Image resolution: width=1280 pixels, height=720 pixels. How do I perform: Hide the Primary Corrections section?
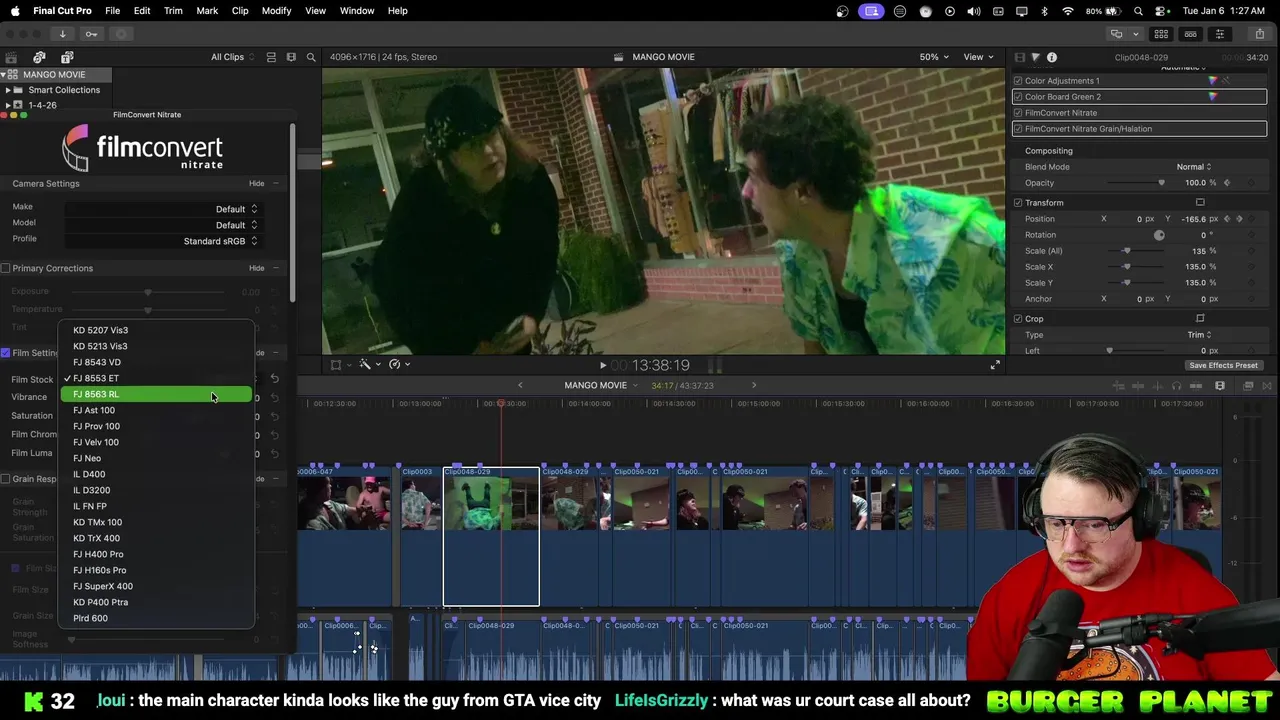click(x=257, y=268)
